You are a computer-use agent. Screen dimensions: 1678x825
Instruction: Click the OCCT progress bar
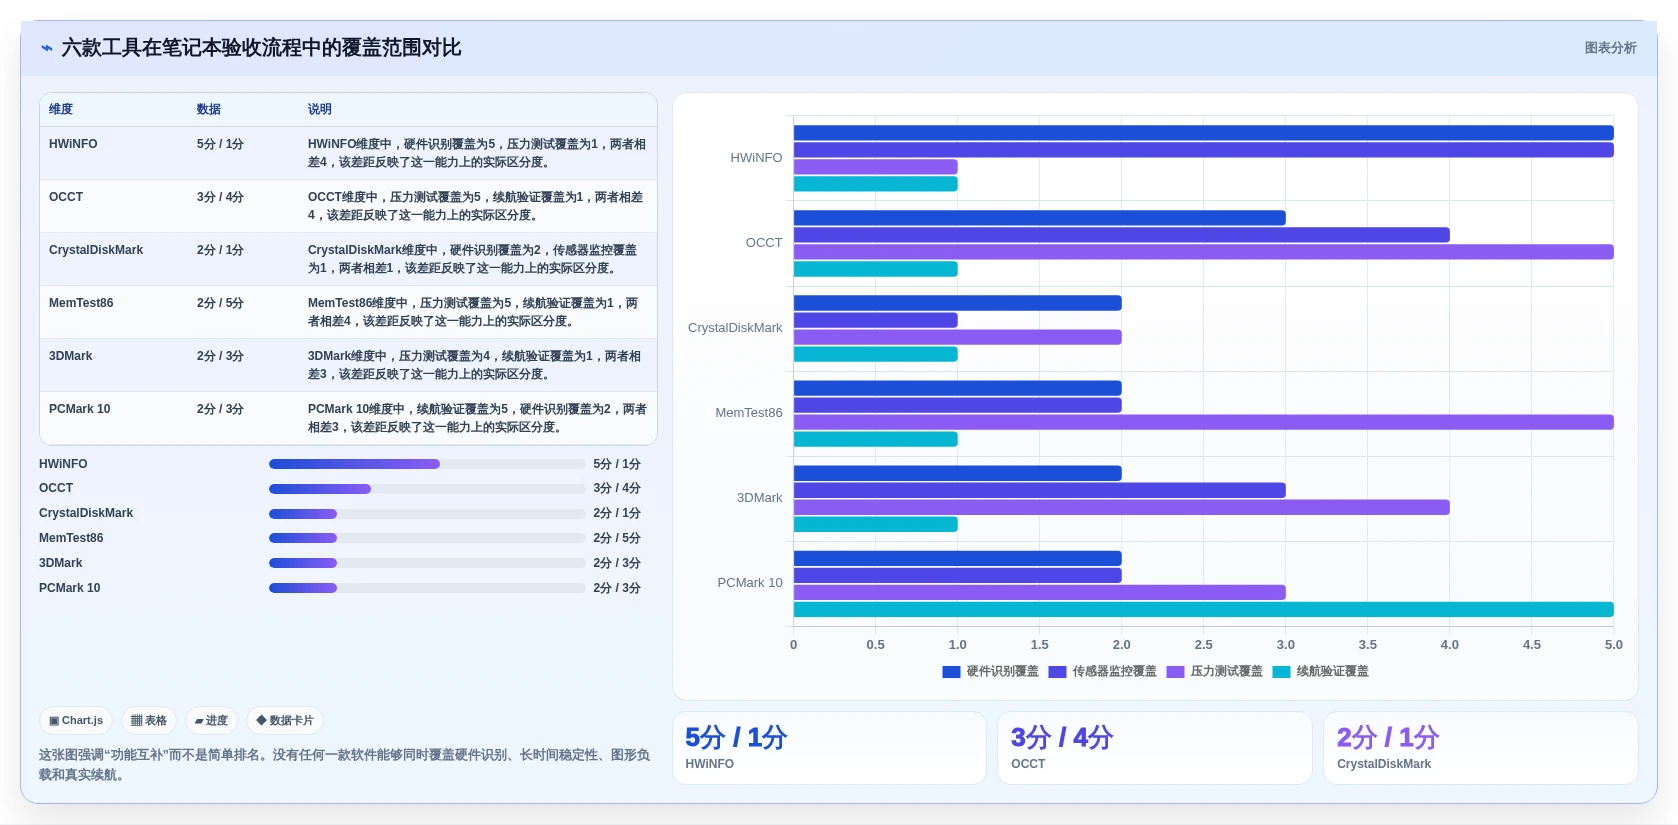coord(427,489)
